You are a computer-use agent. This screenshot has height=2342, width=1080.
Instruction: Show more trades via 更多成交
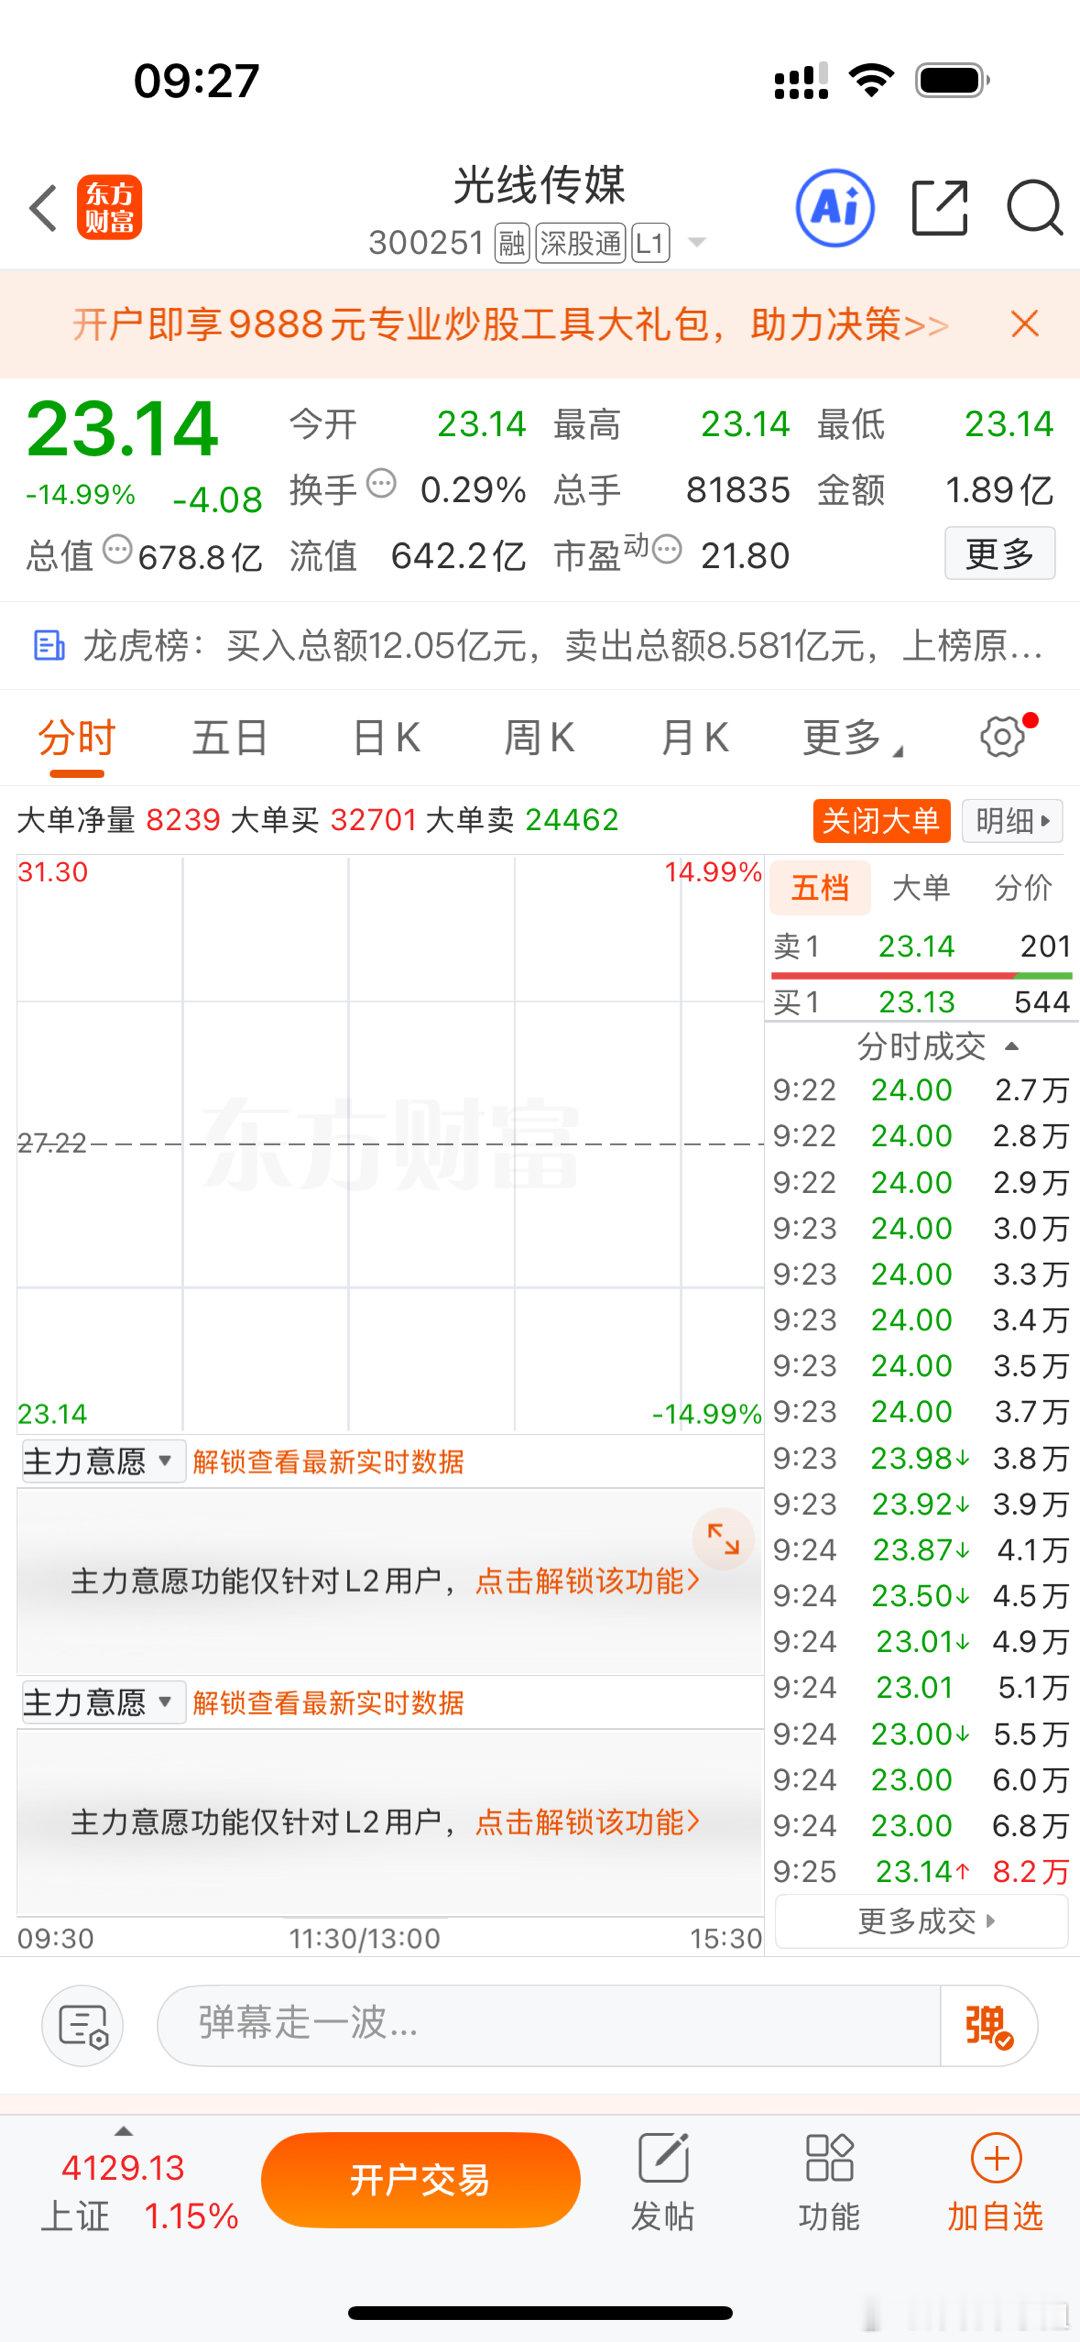point(921,1921)
